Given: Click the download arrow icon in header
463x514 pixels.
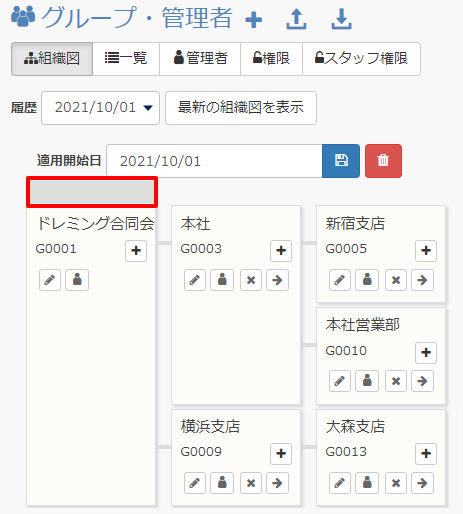Looking at the screenshot, I should click(x=341, y=19).
